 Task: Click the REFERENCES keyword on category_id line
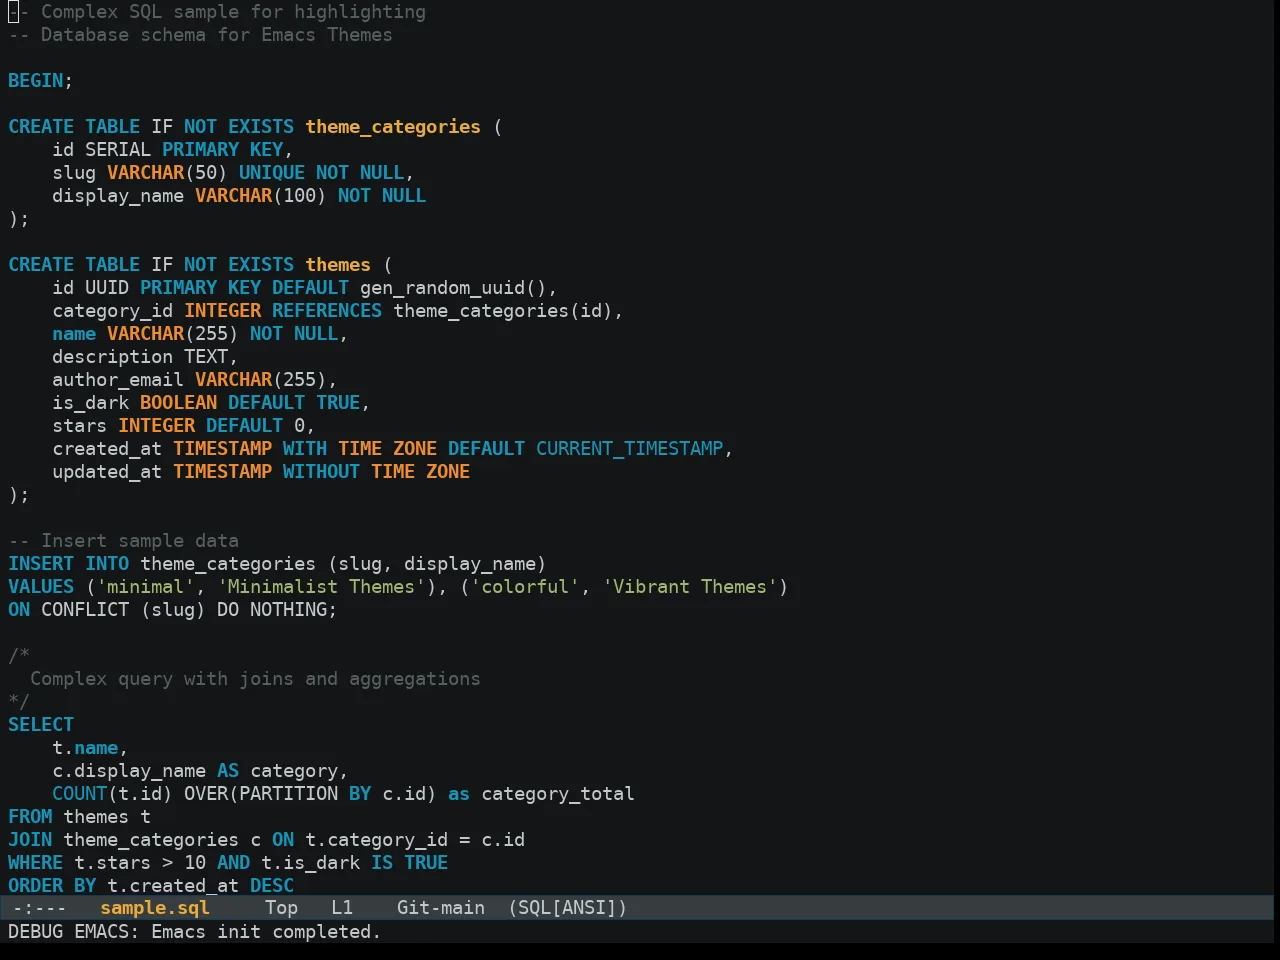(327, 311)
